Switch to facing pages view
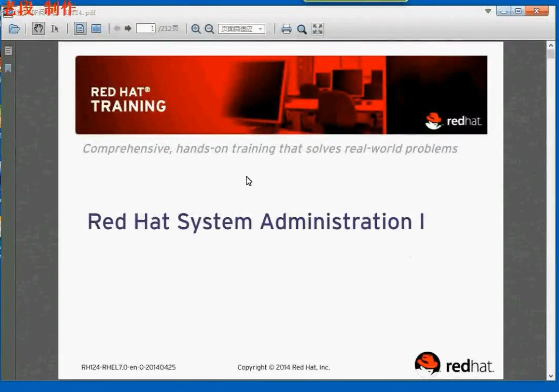 [x=96, y=29]
